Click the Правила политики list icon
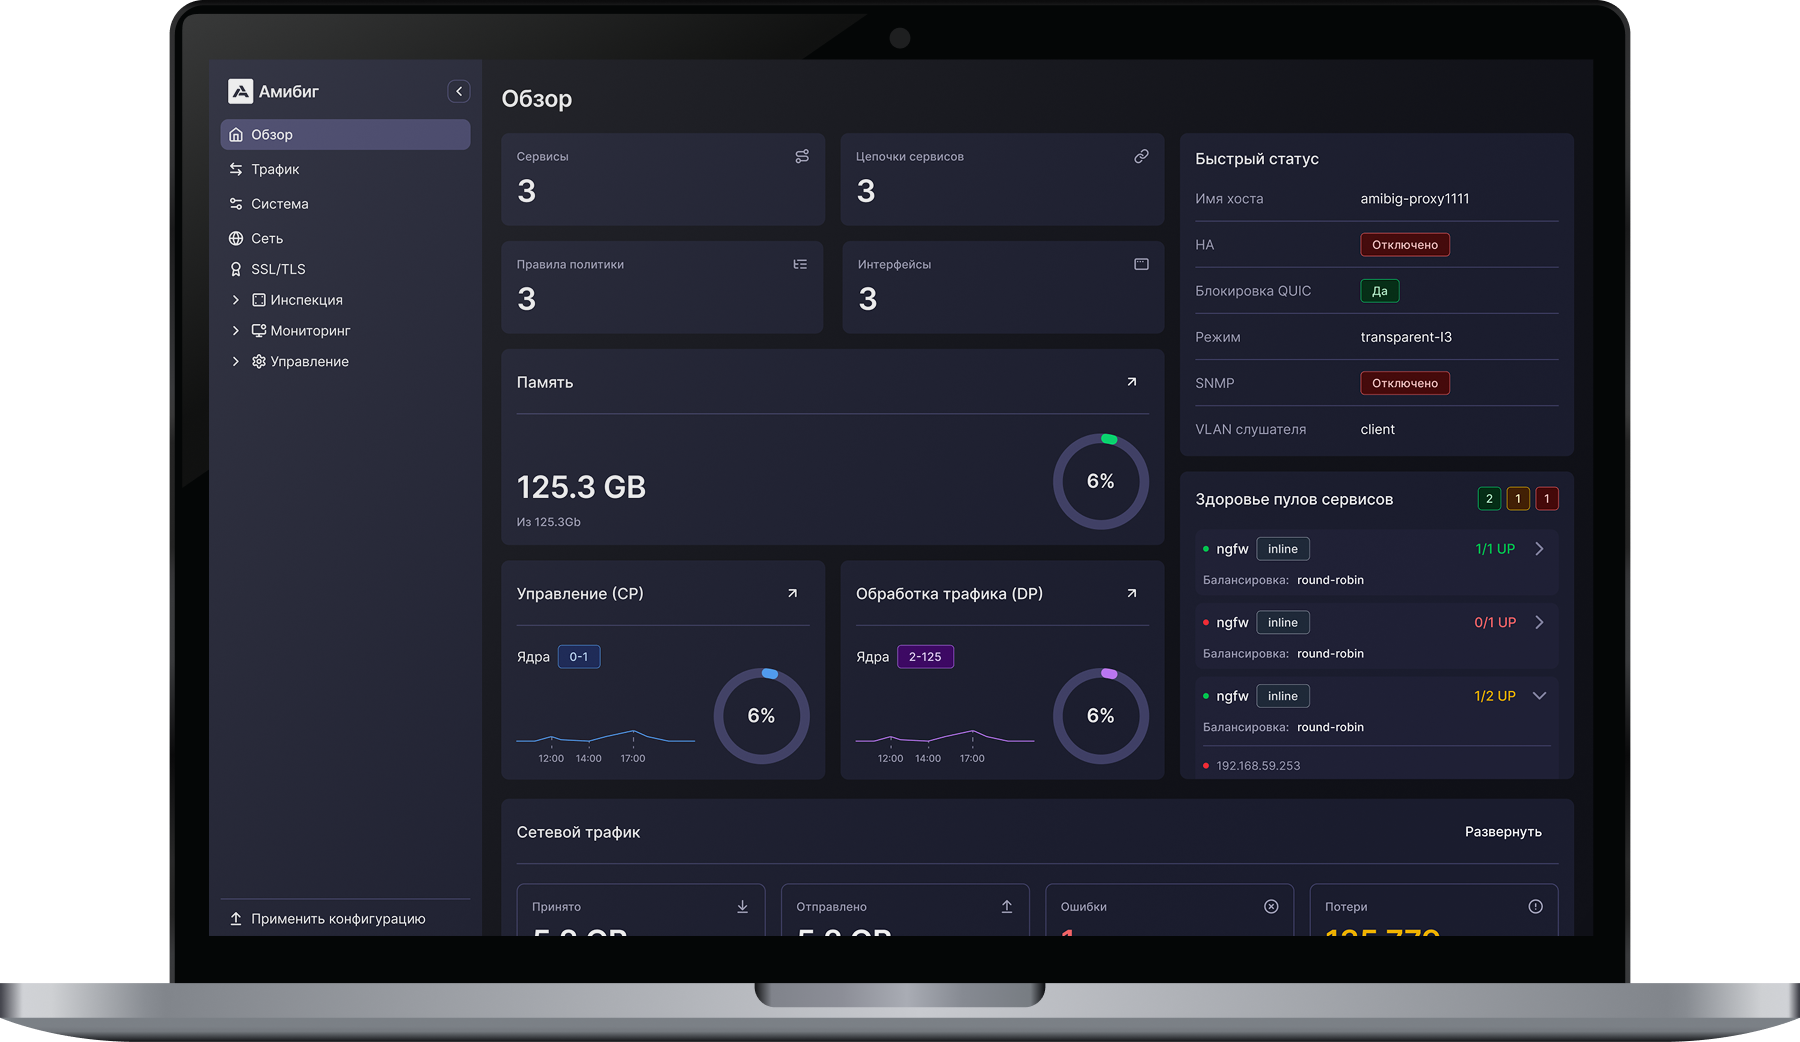 pyautogui.click(x=799, y=265)
